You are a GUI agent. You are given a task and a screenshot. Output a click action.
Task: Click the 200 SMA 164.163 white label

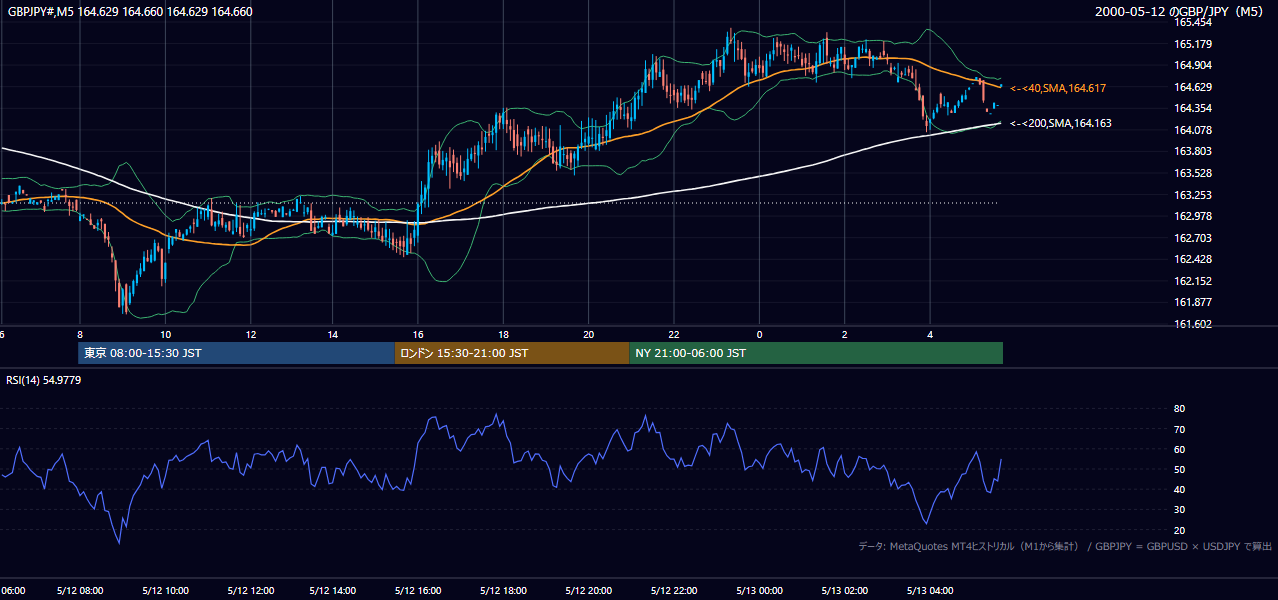(1061, 123)
